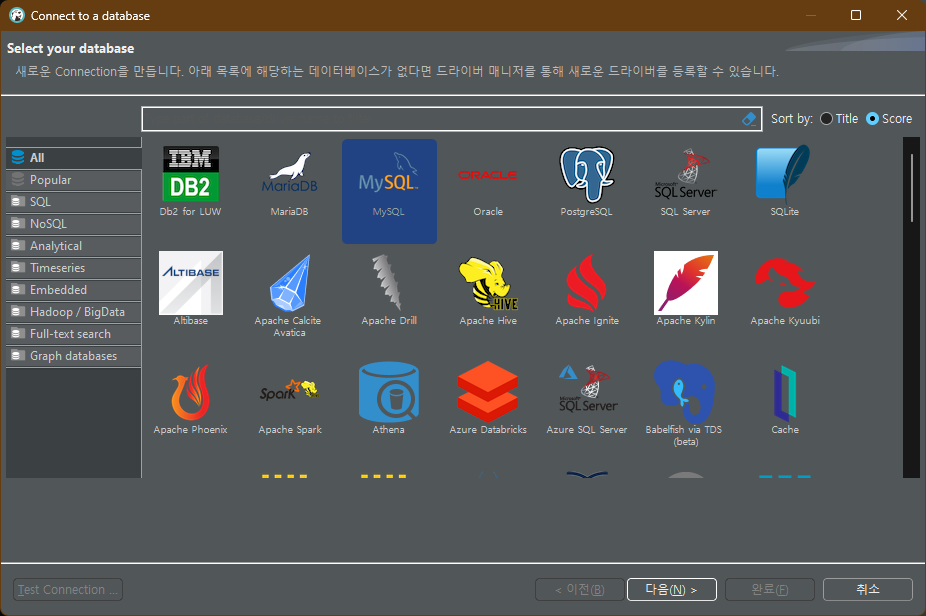Select the PostgreSQL elephant icon
The height and width of the screenshot is (616, 926).
point(586,174)
